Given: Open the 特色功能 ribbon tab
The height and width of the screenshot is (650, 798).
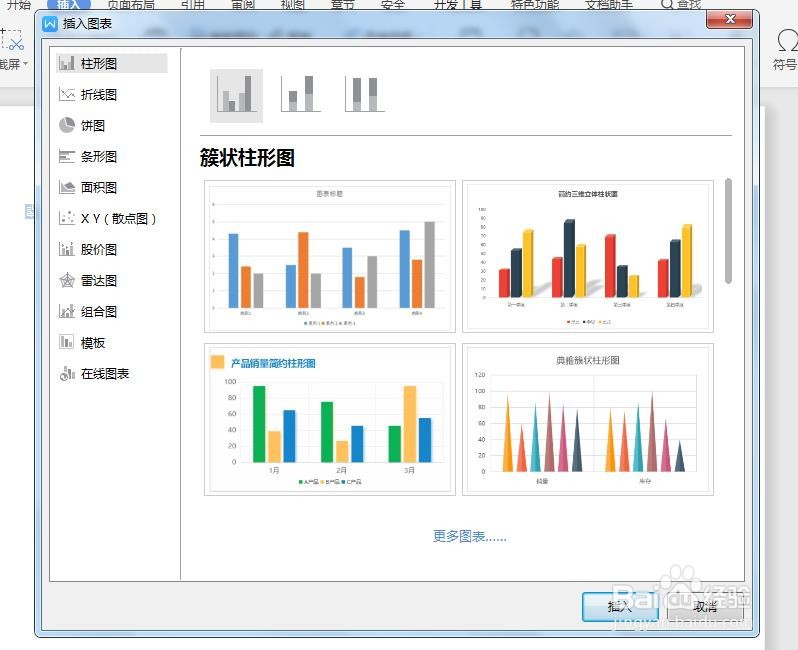Looking at the screenshot, I should click(534, 5).
